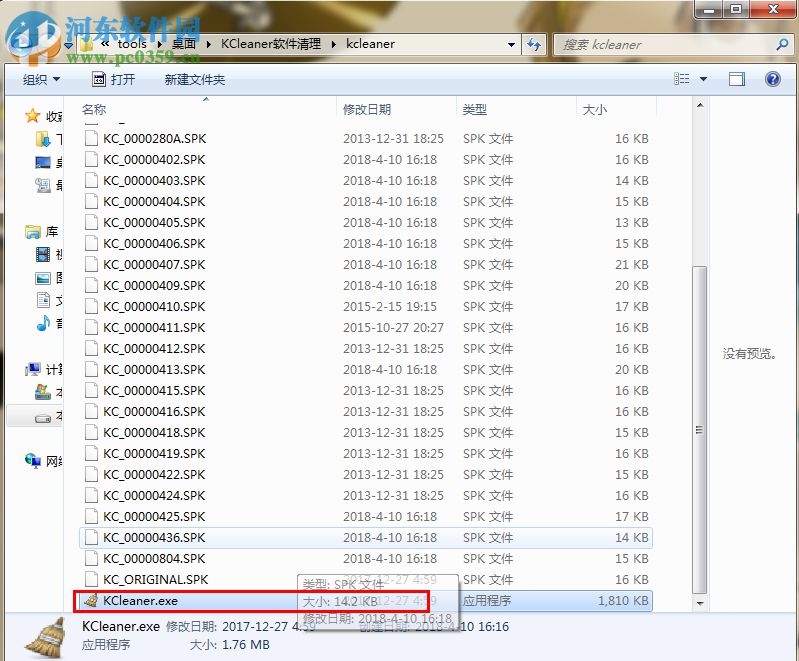This screenshot has height=661, width=799.
Task: Open the selected local disk drive icon
Action: (x=43, y=418)
